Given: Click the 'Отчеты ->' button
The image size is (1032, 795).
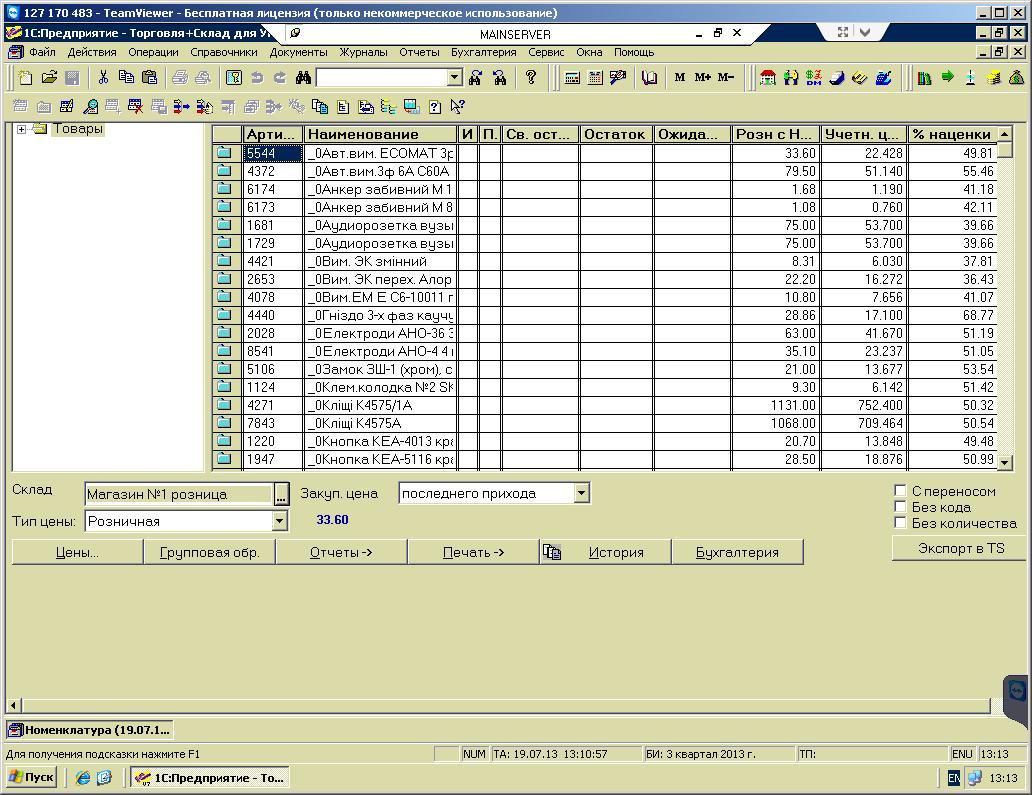Looking at the screenshot, I should 342,552.
